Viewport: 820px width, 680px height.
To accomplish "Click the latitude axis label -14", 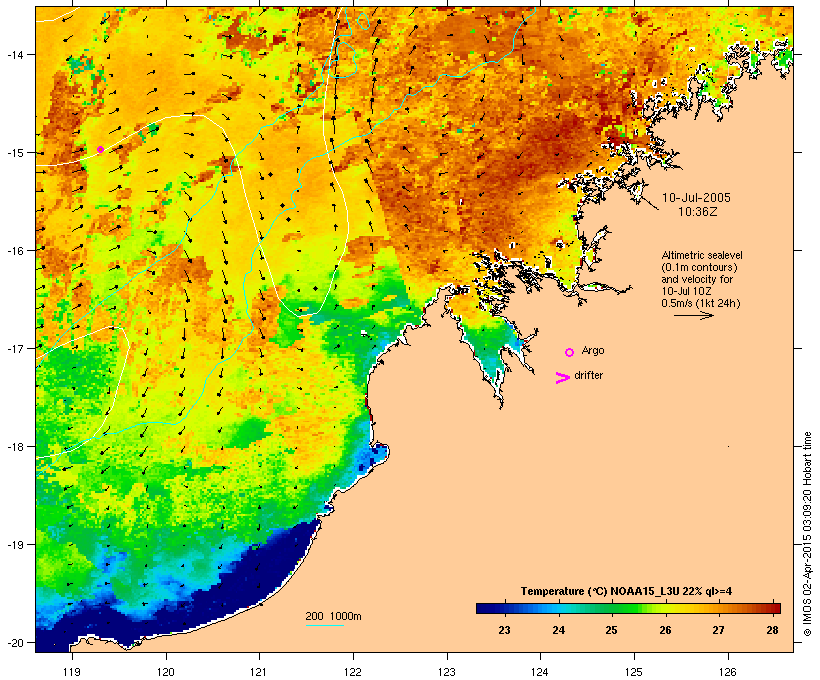I will [x=14, y=54].
